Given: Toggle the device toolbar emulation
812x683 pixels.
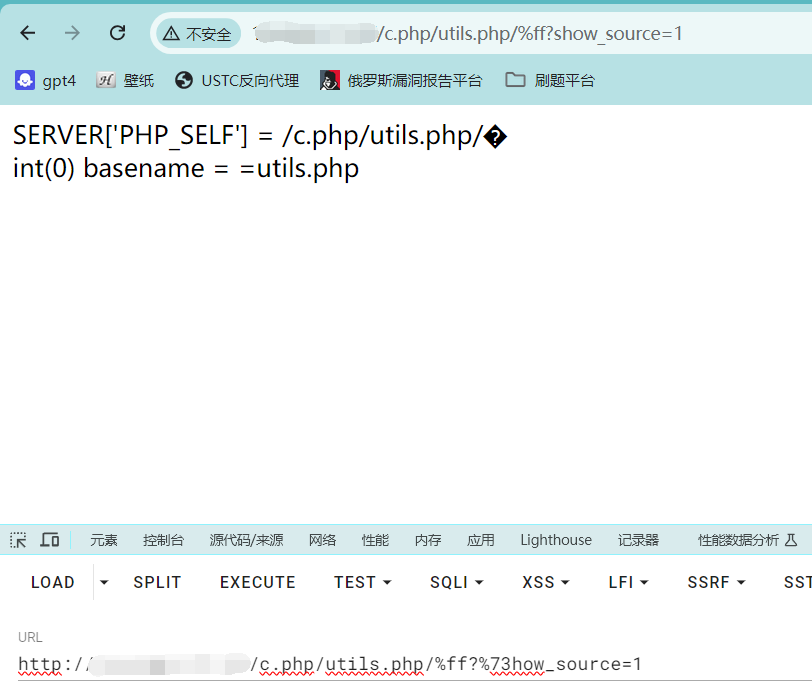Looking at the screenshot, I should [50, 540].
